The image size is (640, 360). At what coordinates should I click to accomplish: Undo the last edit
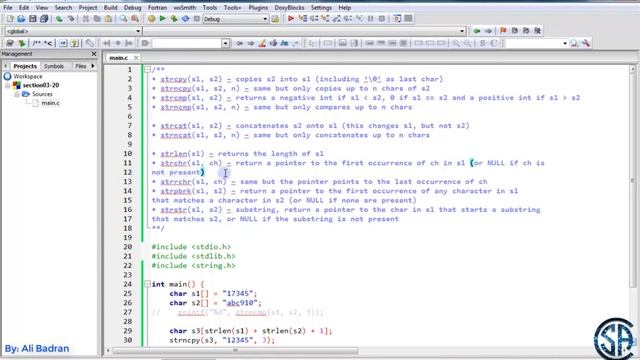tap(59, 19)
